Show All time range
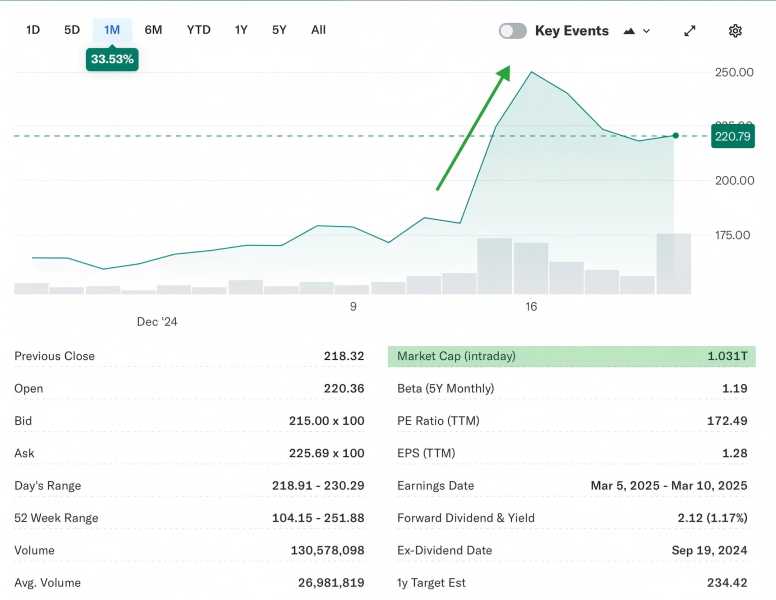The width and height of the screenshot is (776, 600). 318,30
